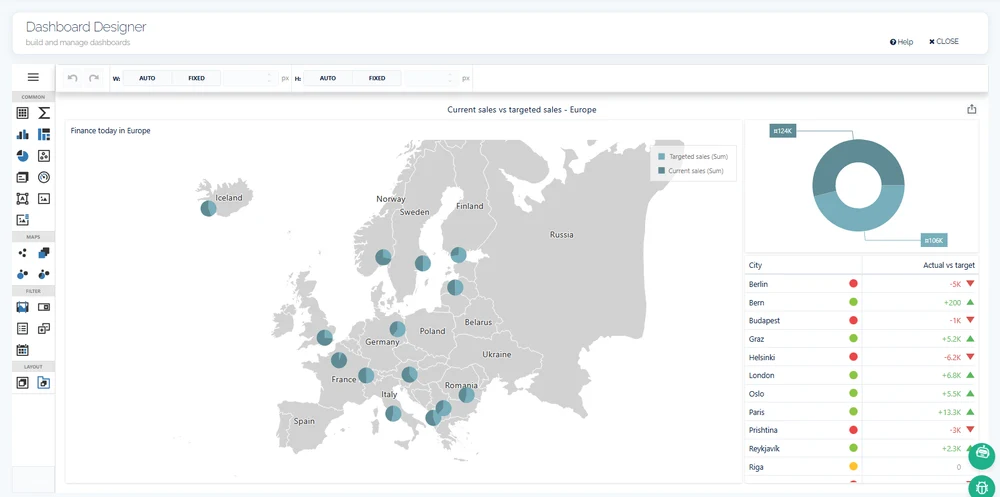Add a Range Filter item

pos(22,307)
